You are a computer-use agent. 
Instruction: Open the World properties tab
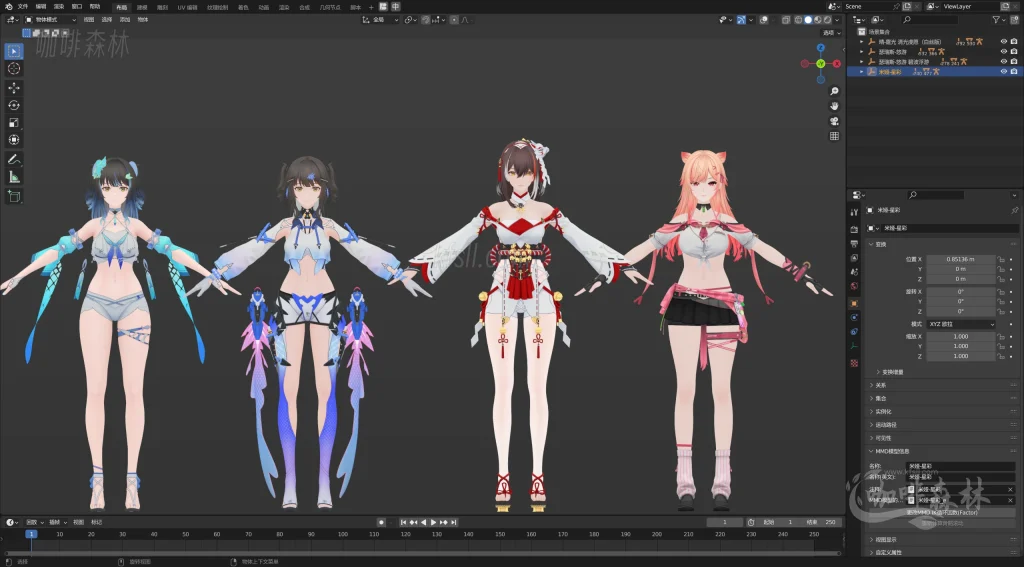(x=854, y=286)
